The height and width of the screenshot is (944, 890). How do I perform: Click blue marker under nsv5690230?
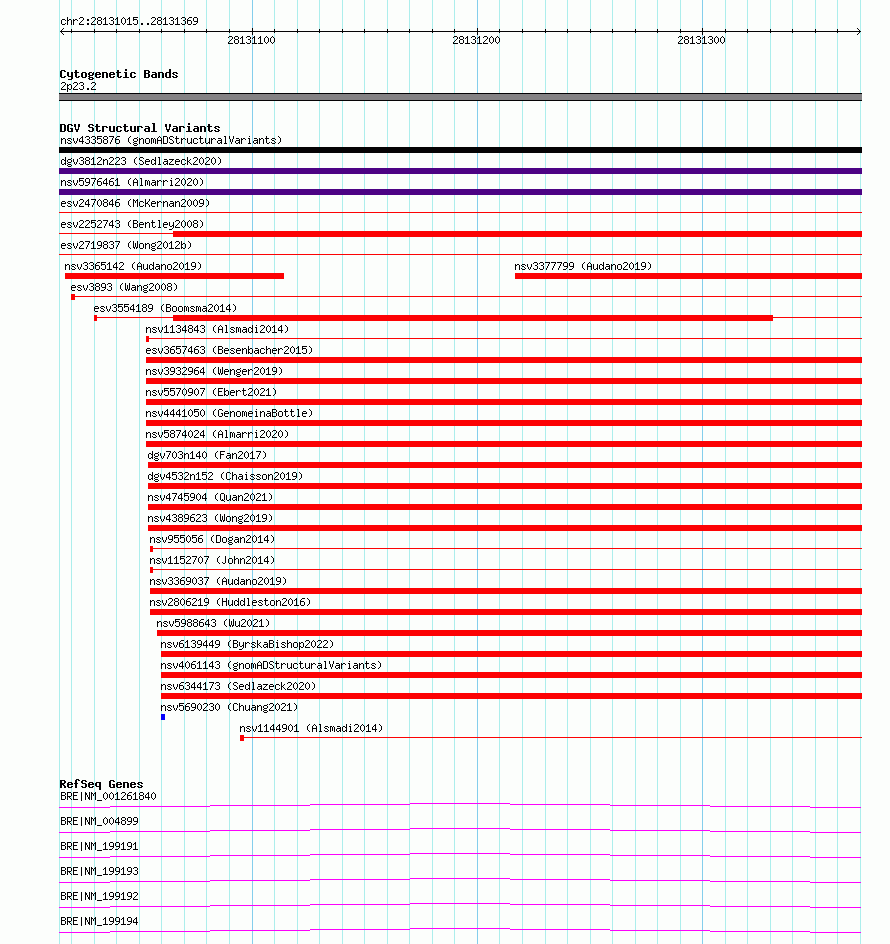(x=163, y=717)
